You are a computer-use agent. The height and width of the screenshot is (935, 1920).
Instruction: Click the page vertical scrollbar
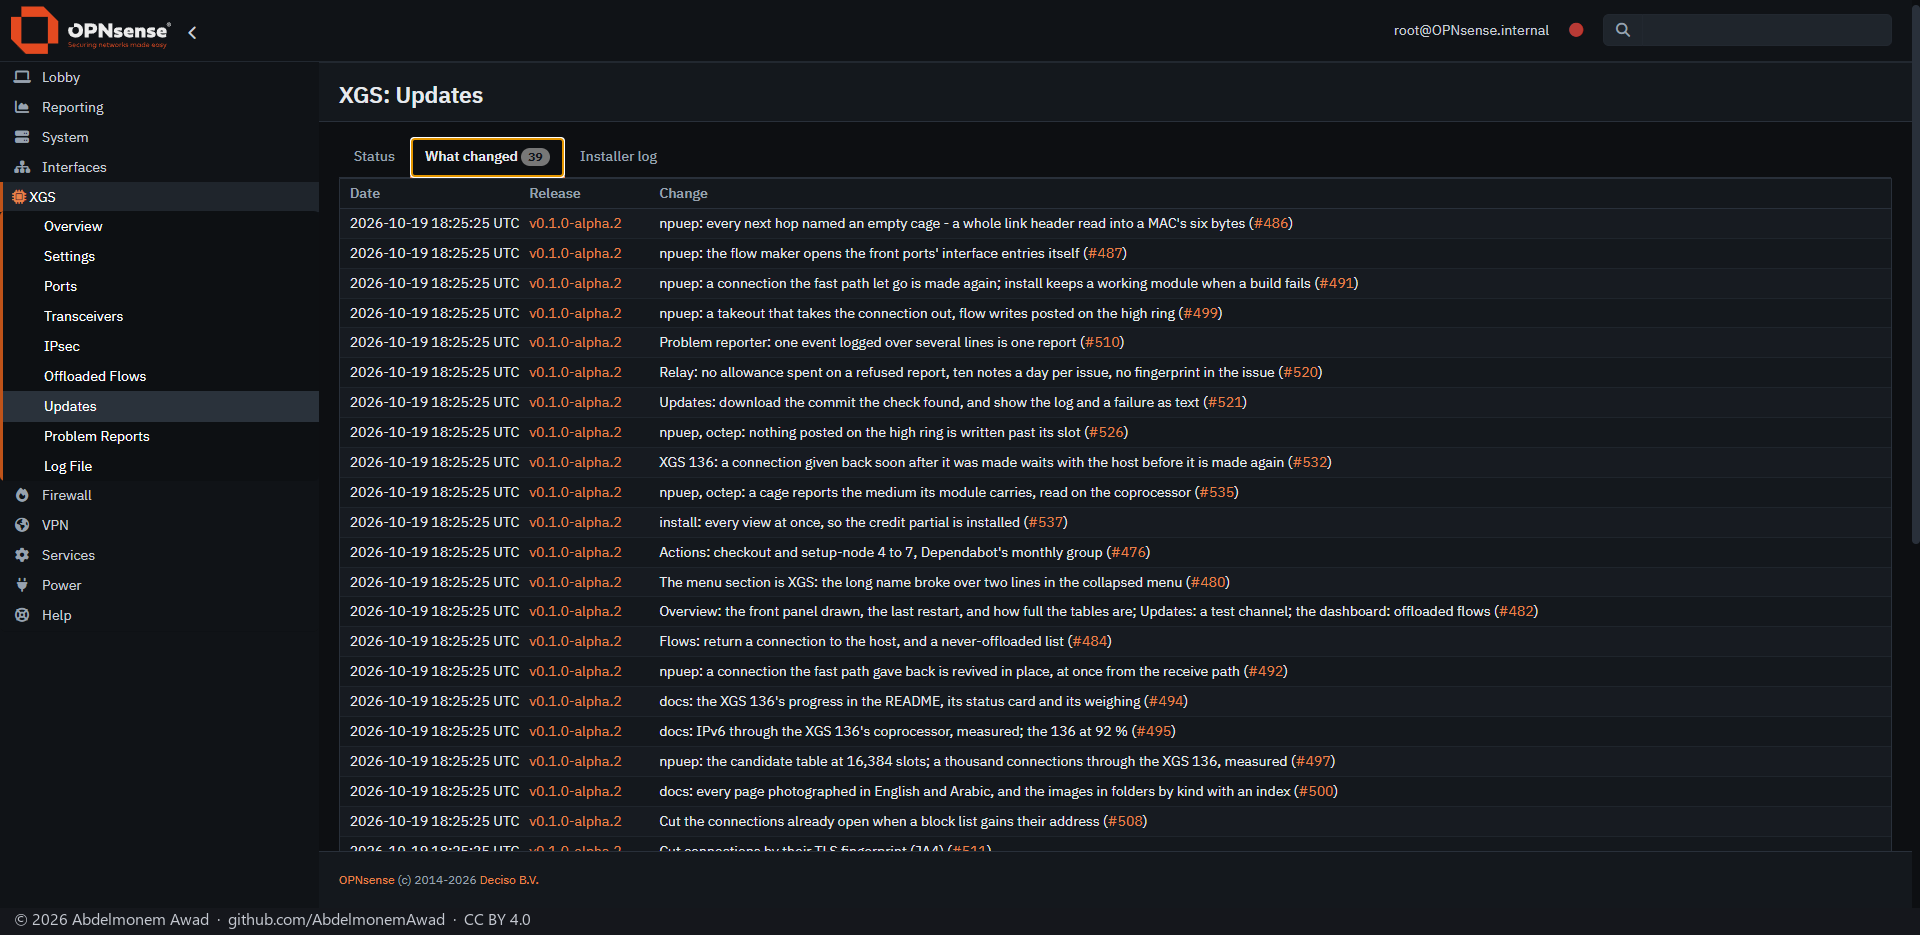point(1915,275)
